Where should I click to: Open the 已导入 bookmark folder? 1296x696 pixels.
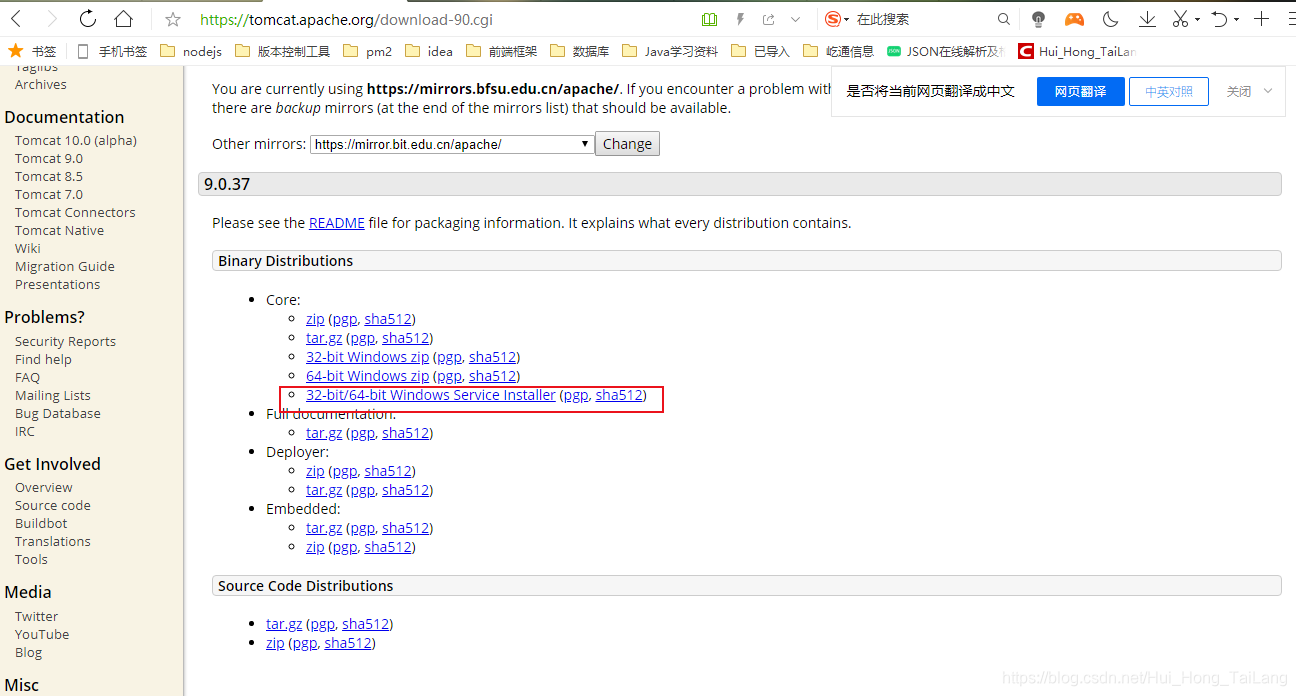[760, 51]
